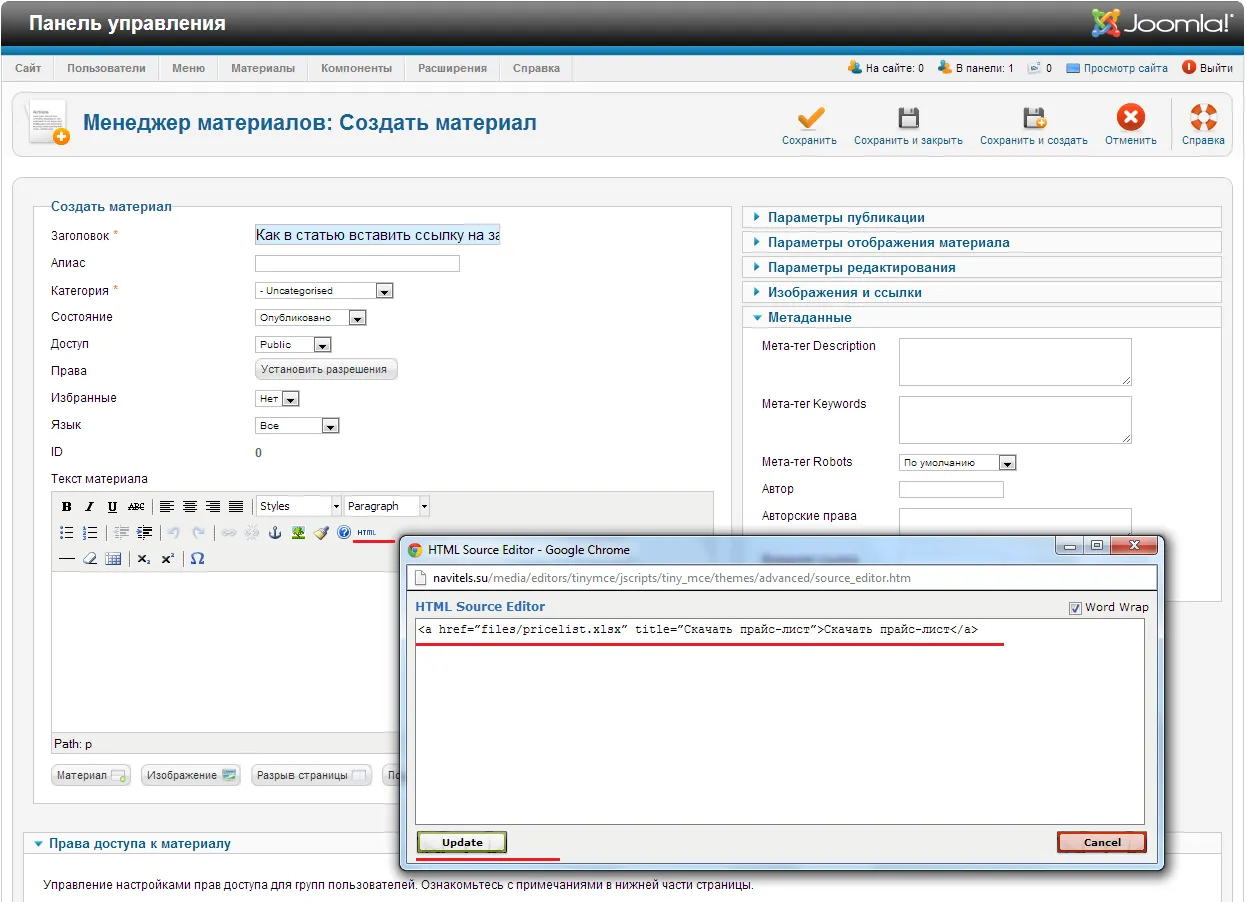This screenshot has width=1246, height=902.
Task: Open the Styles dropdown in editor
Action: tap(298, 507)
